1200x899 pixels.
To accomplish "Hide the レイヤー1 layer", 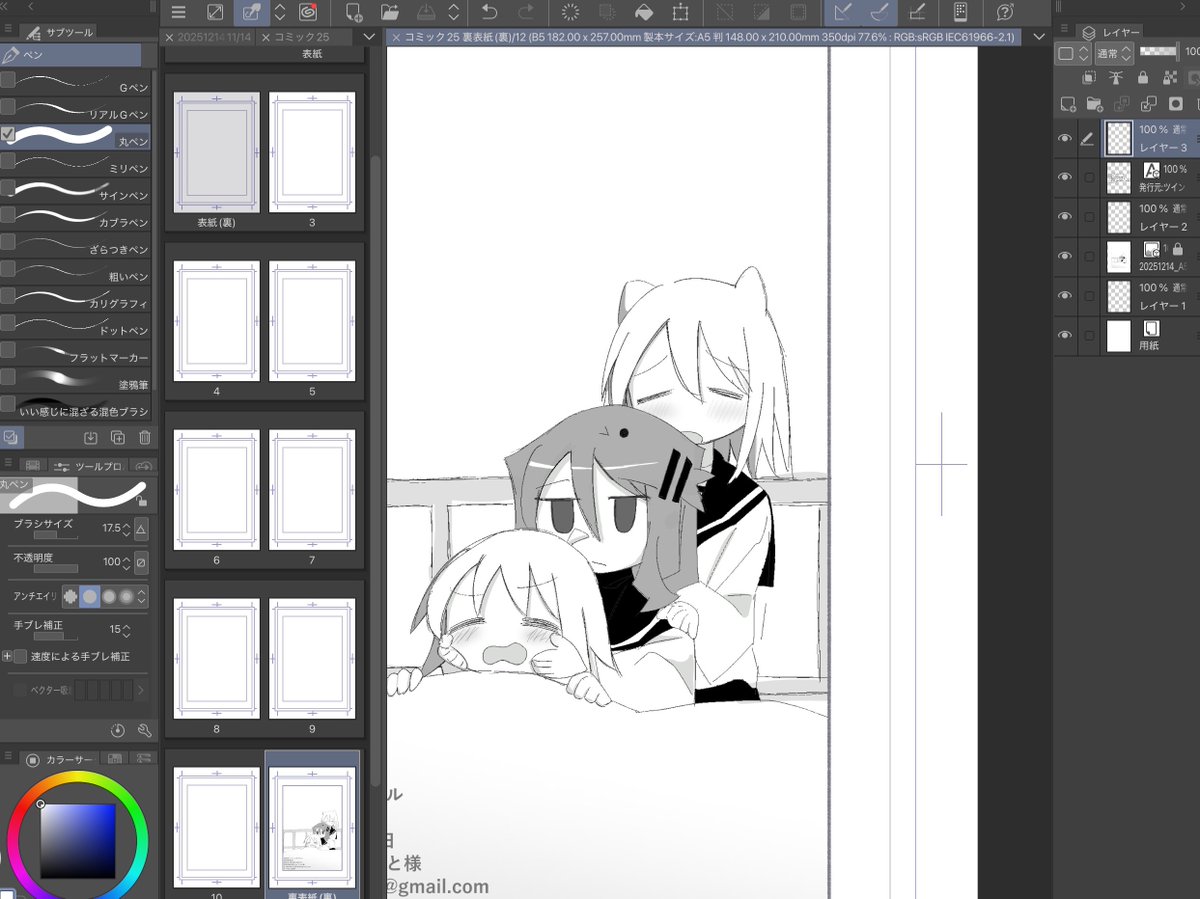I will point(1064,296).
